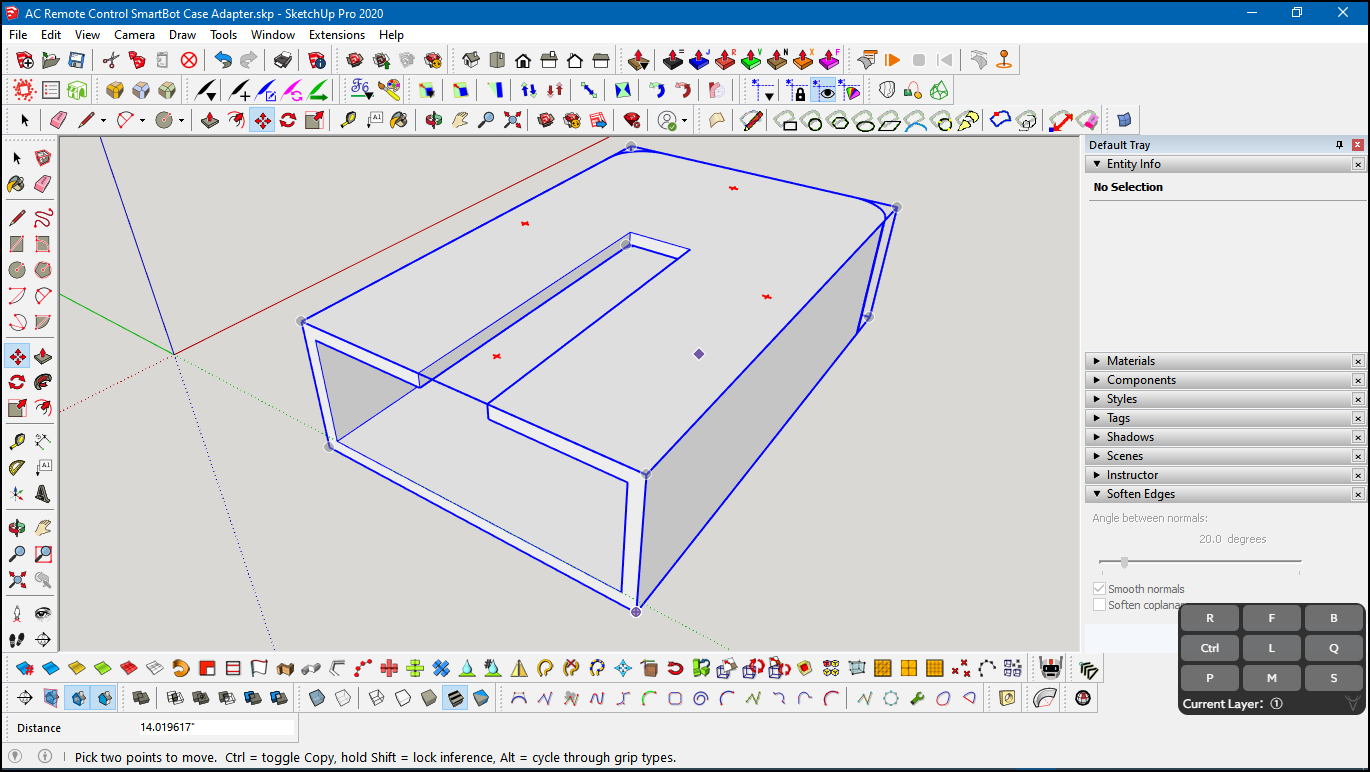Screen dimensions: 1370x772
Task: Activate the Orbit tool
Action: (x=15, y=527)
